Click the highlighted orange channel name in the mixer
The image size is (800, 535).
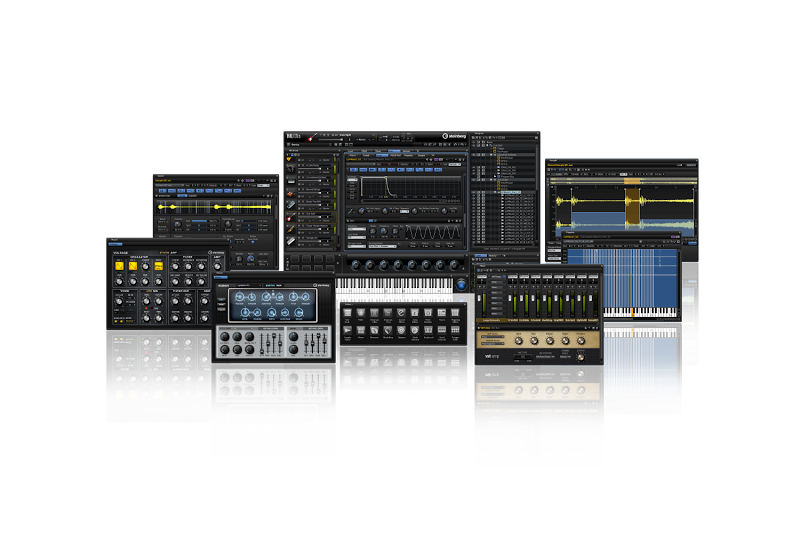pyautogui.click(x=491, y=320)
